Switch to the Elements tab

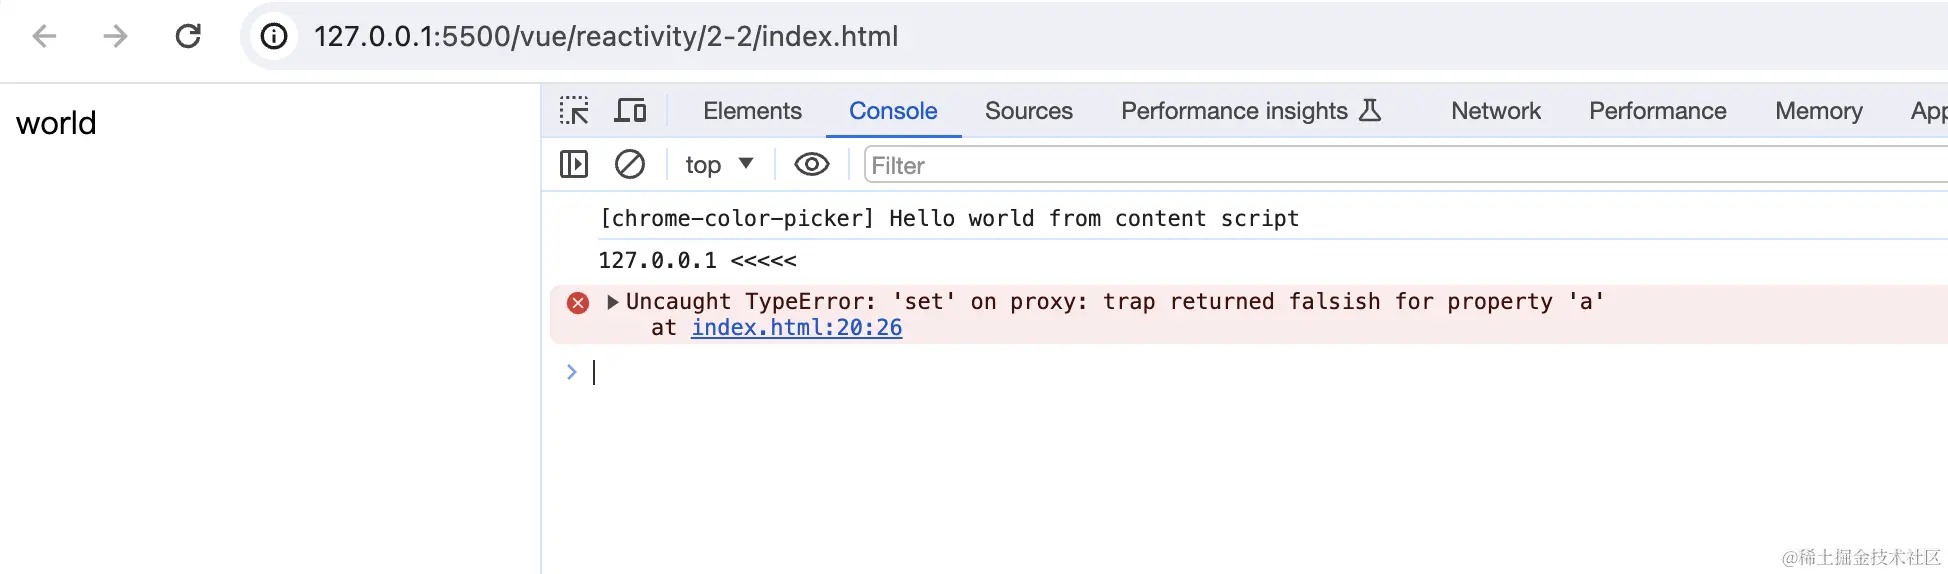pyautogui.click(x=752, y=111)
